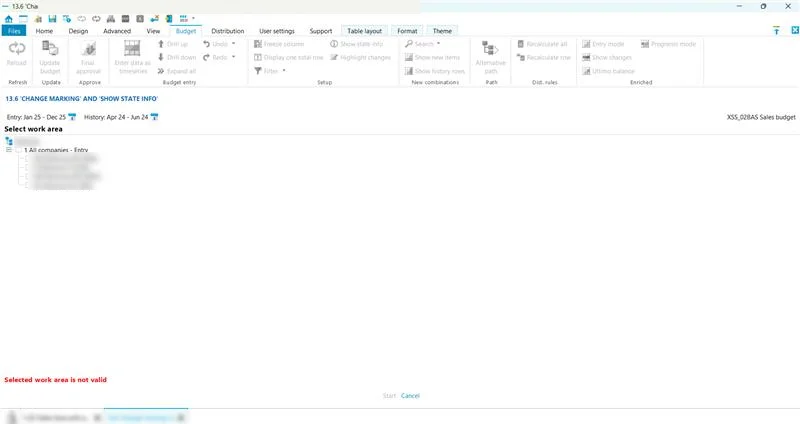Click Enter data as timeseries button
The height and width of the screenshot is (424, 800).
pos(133,57)
